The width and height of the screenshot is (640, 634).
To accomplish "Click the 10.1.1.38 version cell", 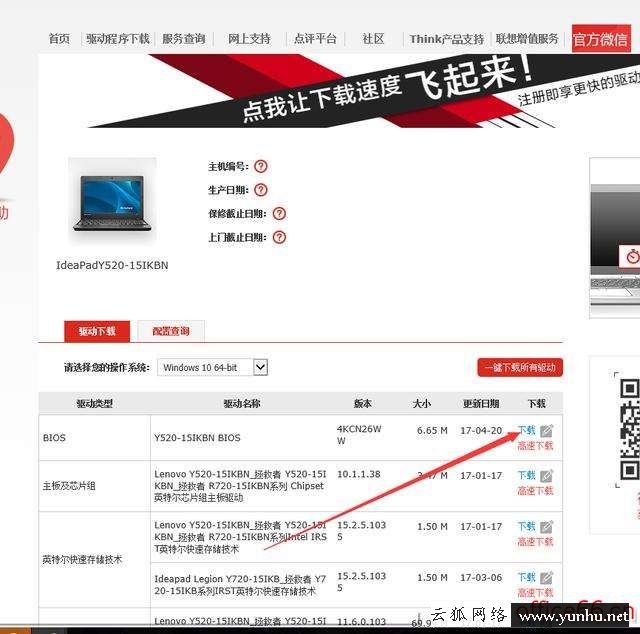I will pos(358,474).
